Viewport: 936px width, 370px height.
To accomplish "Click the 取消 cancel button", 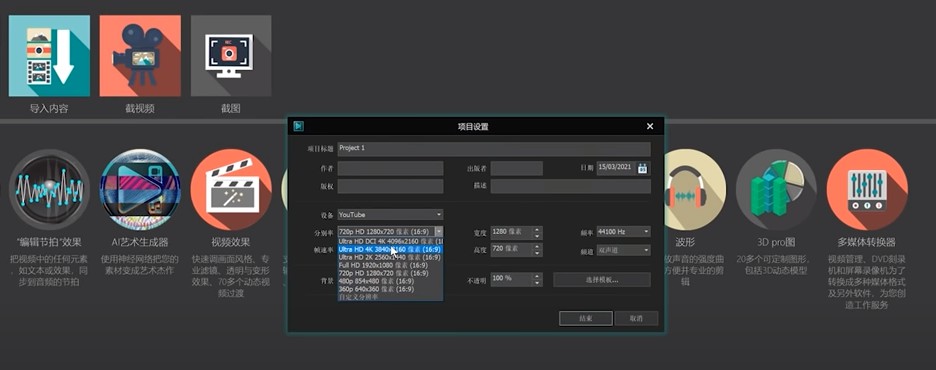I will 636,318.
